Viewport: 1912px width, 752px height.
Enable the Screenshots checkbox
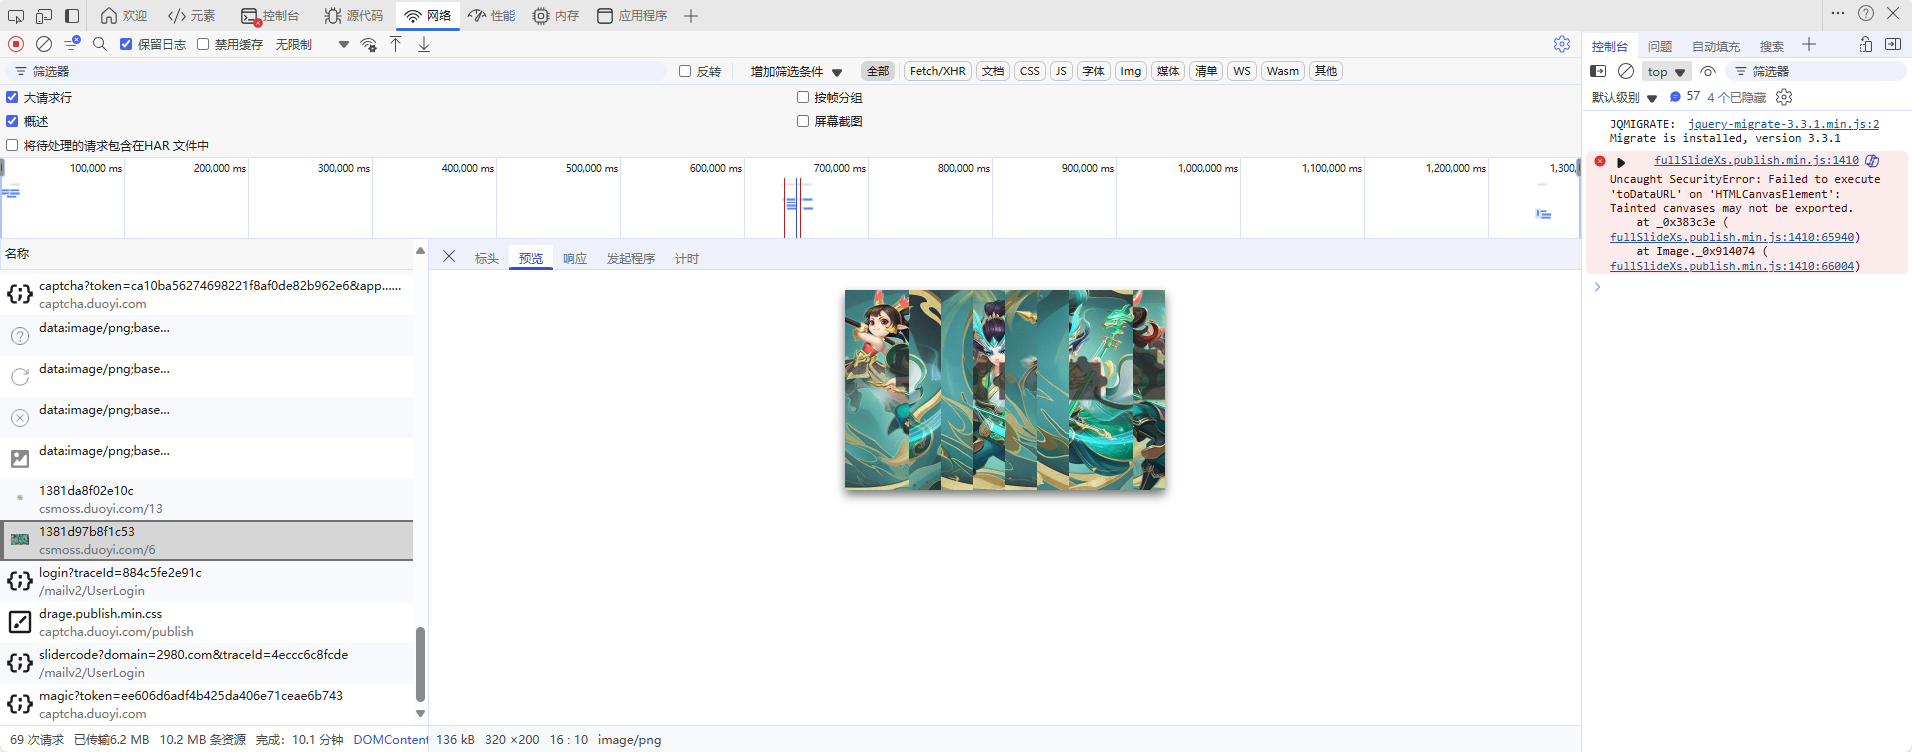coord(803,121)
